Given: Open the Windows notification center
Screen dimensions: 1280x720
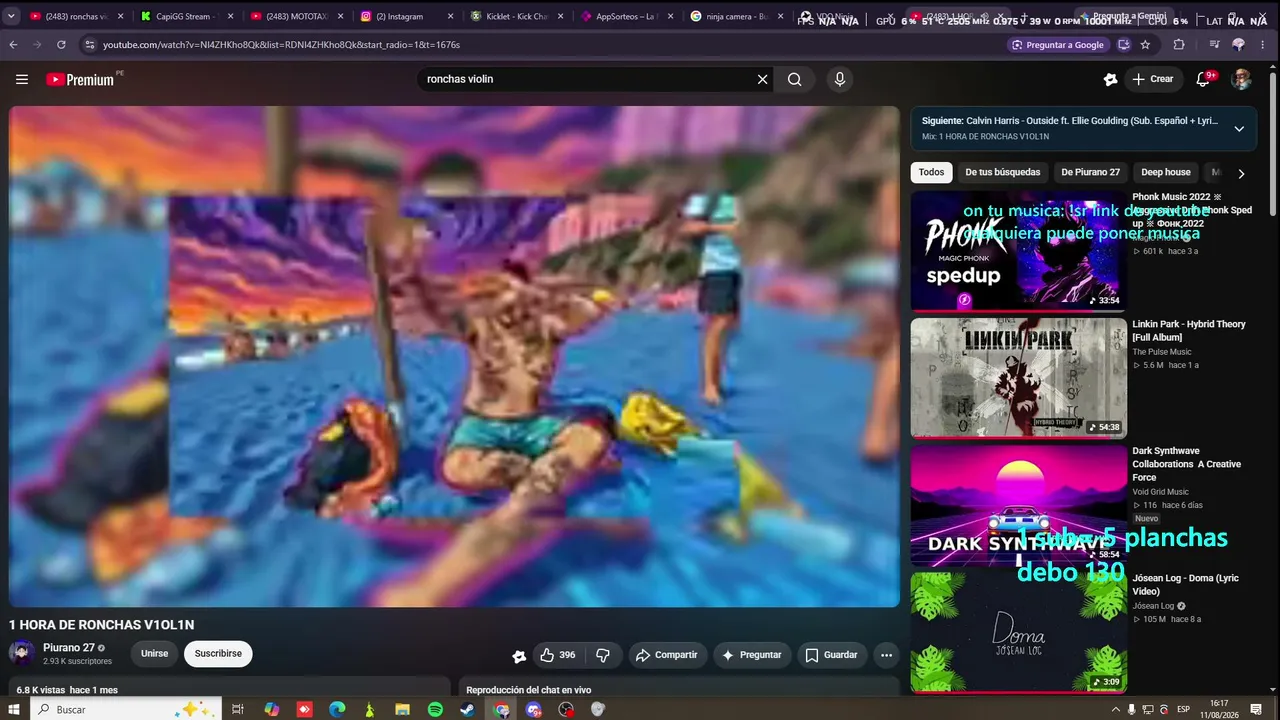Looking at the screenshot, I should click(1257, 709).
